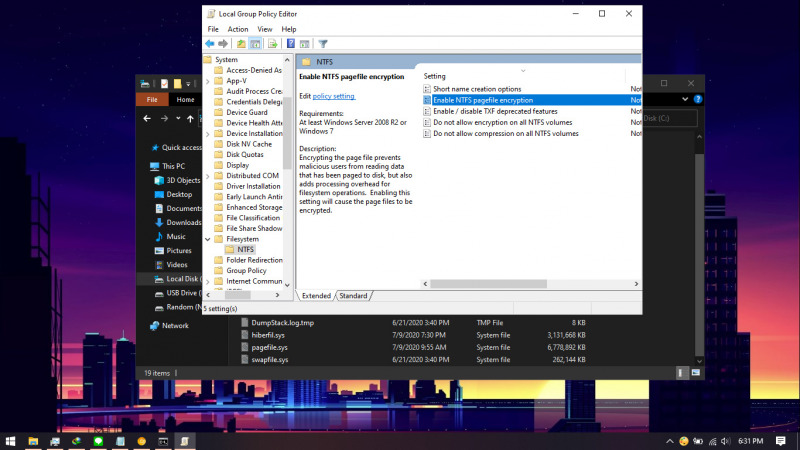Toggle the Show/Hide Action Pane toolbar icon
The width and height of the screenshot is (800, 450).
(x=305, y=44)
